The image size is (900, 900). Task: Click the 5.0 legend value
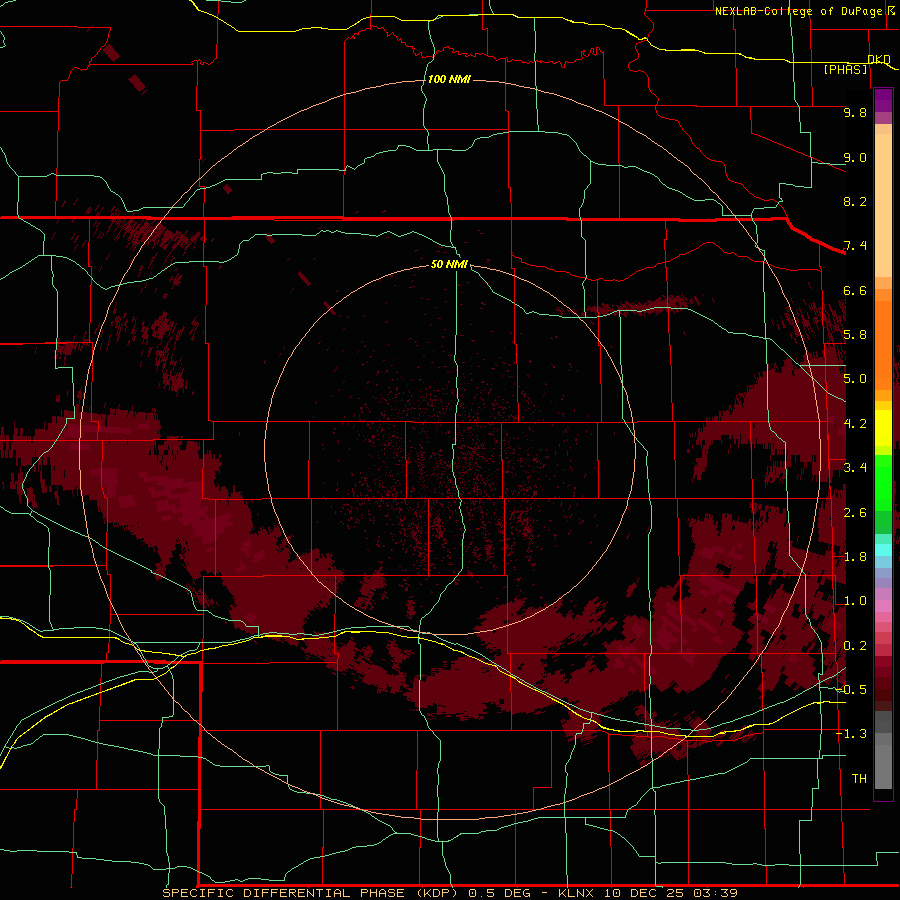(x=855, y=379)
